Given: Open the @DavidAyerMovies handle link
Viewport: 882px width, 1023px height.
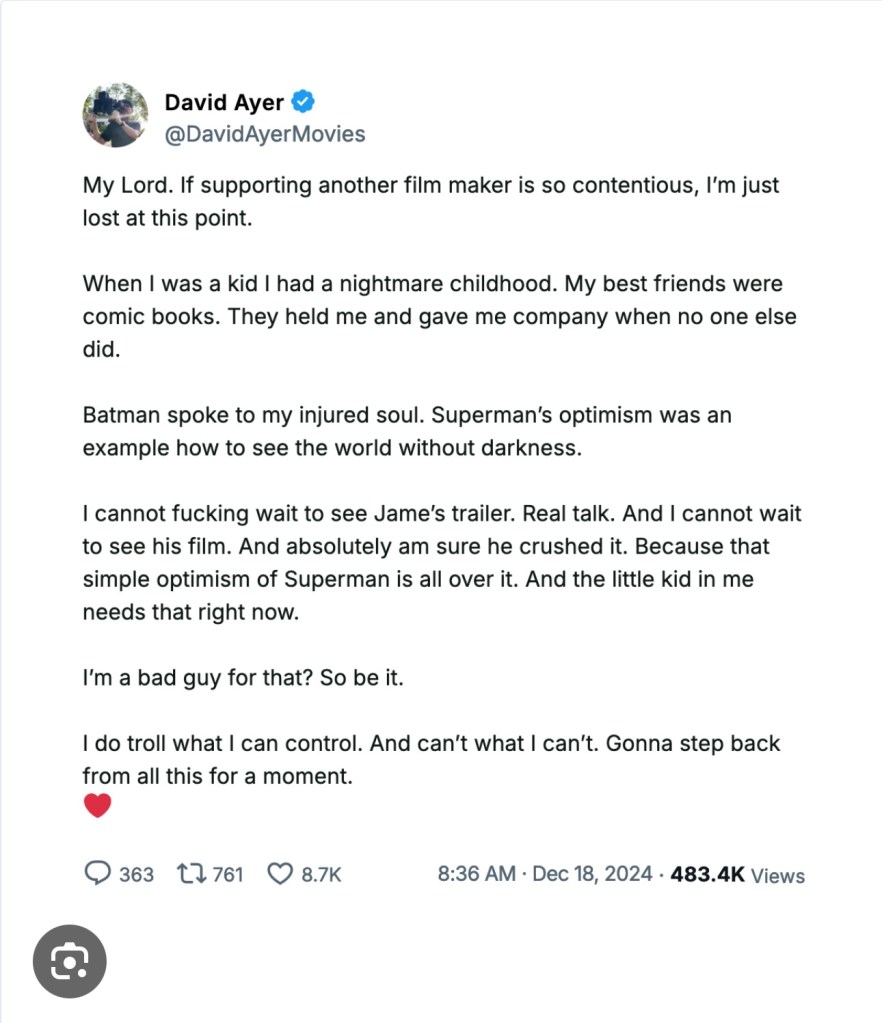Looking at the screenshot, I should 264,134.
